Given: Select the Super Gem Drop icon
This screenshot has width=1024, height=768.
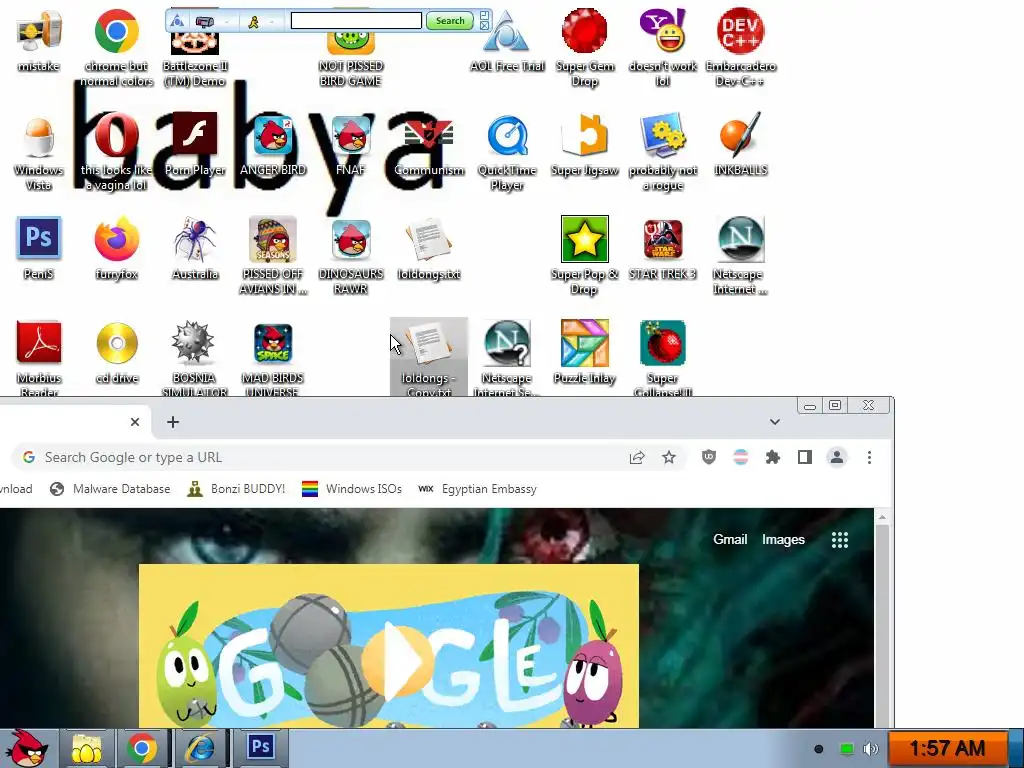Looking at the screenshot, I should [x=584, y=47].
